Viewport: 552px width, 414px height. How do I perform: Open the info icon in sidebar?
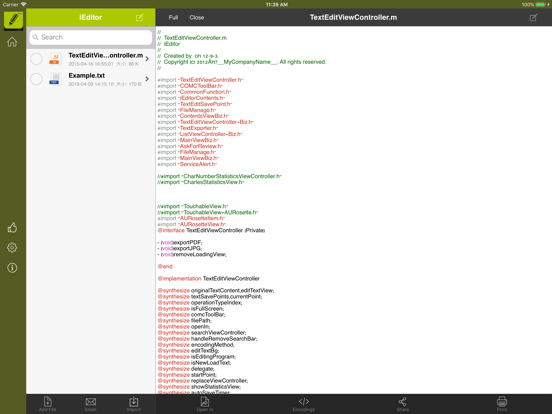click(x=12, y=268)
